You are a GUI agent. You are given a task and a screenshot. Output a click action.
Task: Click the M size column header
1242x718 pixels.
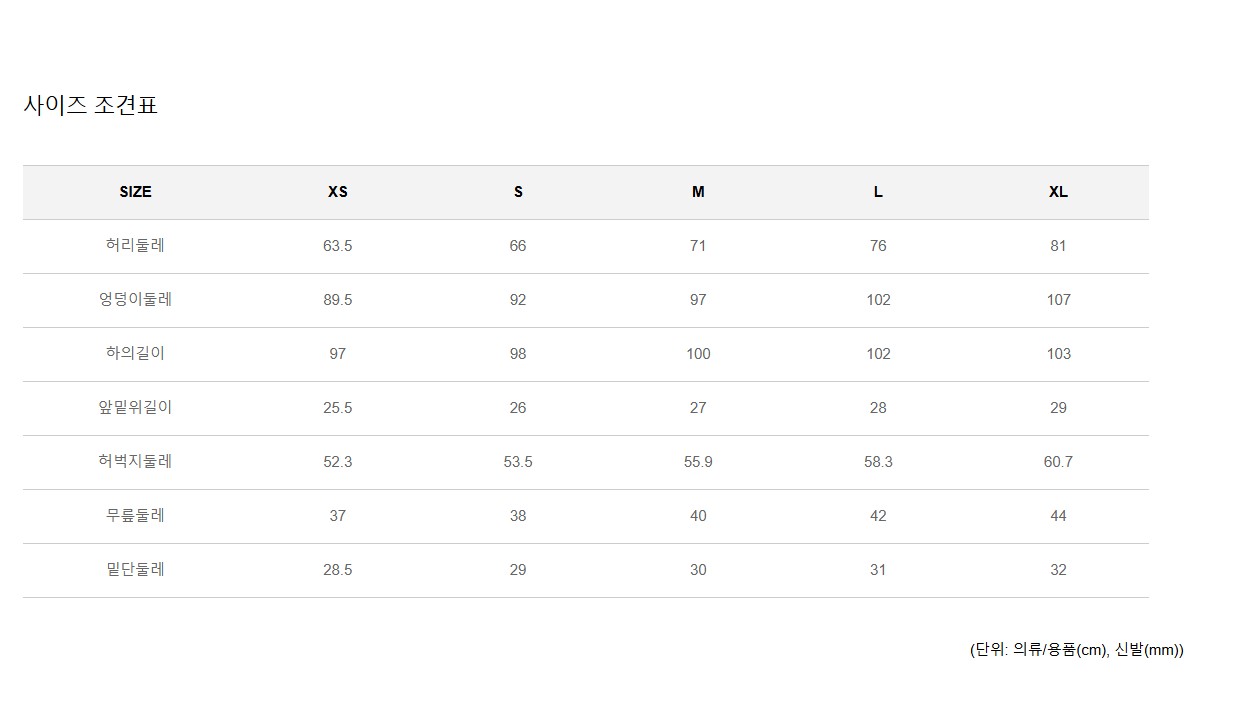point(698,192)
